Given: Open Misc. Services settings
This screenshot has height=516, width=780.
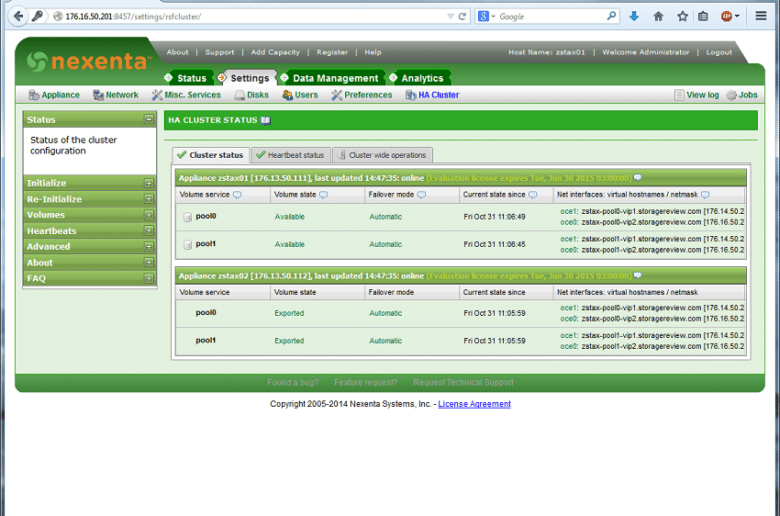Looking at the screenshot, I should [x=187, y=95].
